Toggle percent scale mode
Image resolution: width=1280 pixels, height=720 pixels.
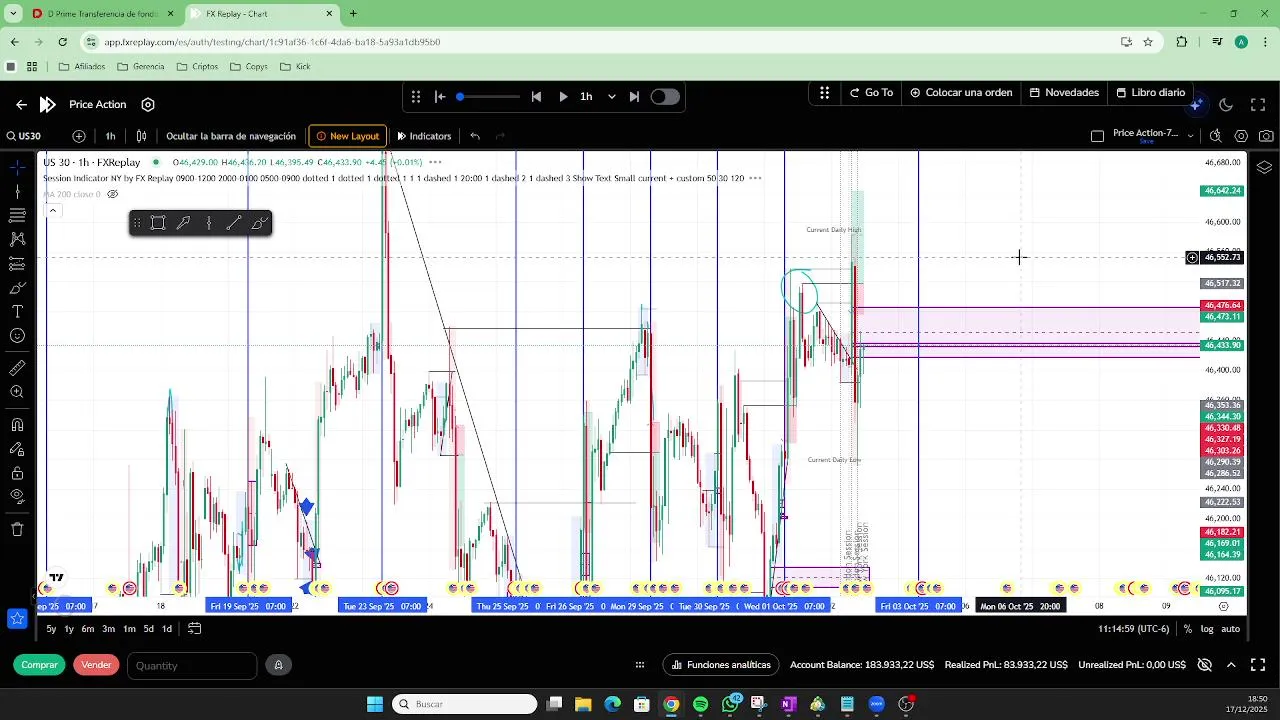tap(1188, 629)
